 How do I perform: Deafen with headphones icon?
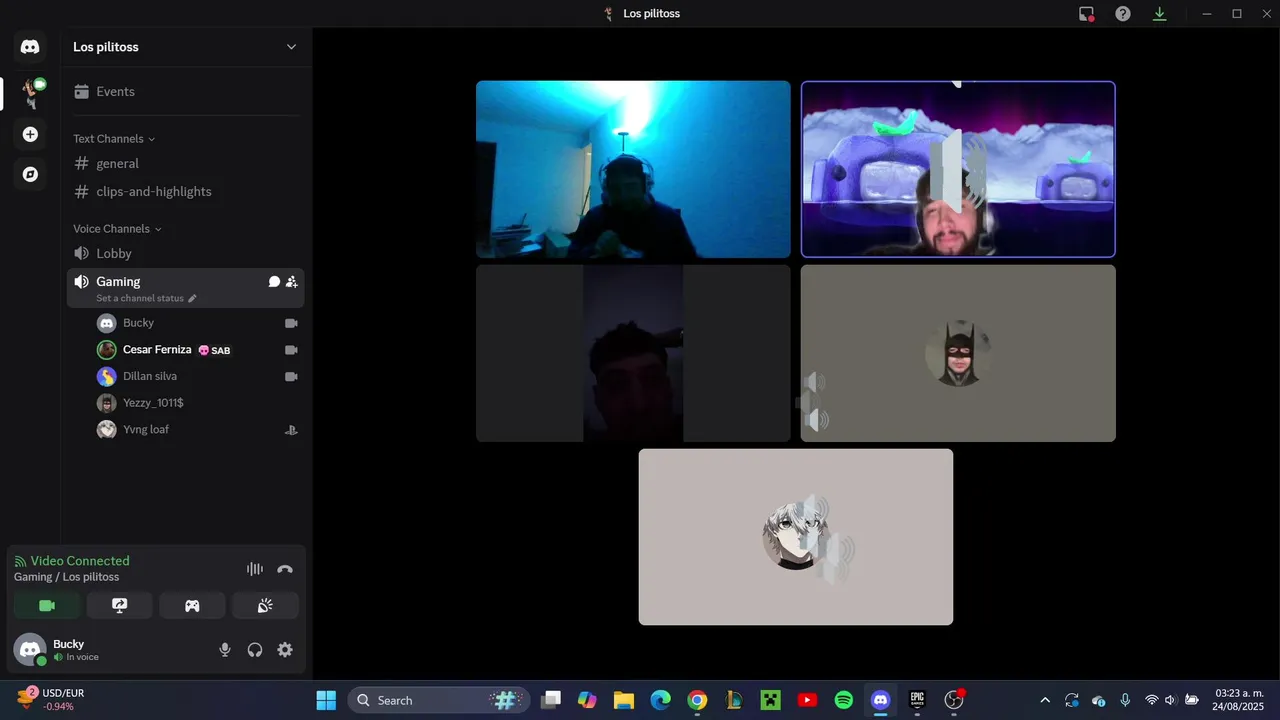[255, 650]
